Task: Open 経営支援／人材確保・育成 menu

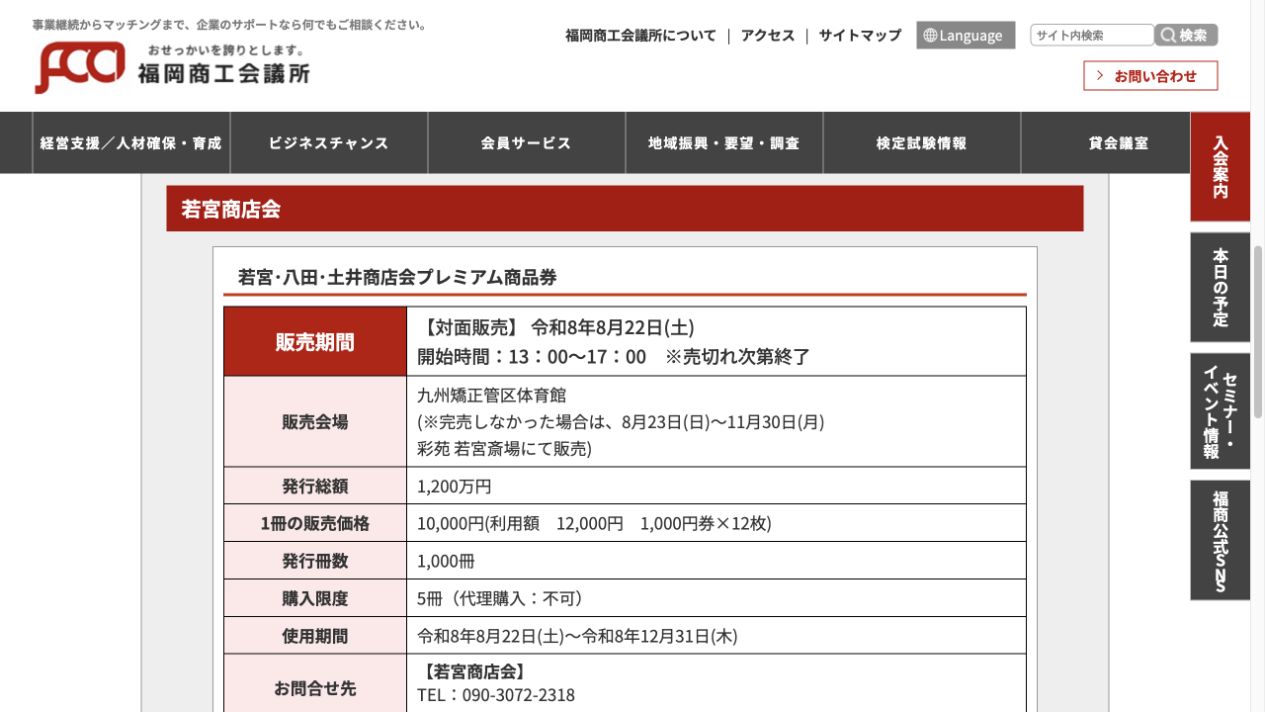Action: click(x=131, y=143)
